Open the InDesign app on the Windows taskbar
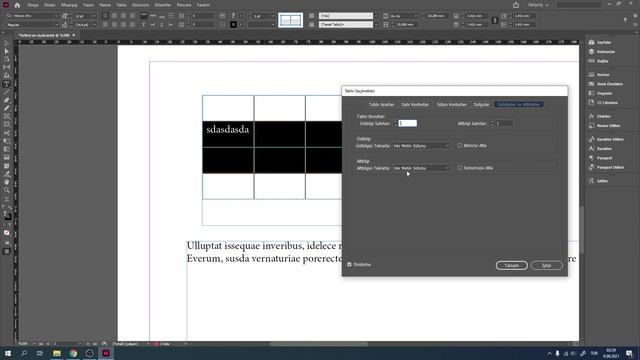640x360 pixels. tap(106, 353)
